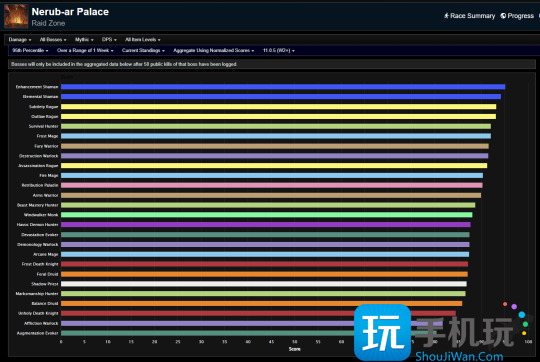Click the Devastation Evoker teal bar
This screenshot has width=540, height=362.
[265, 235]
